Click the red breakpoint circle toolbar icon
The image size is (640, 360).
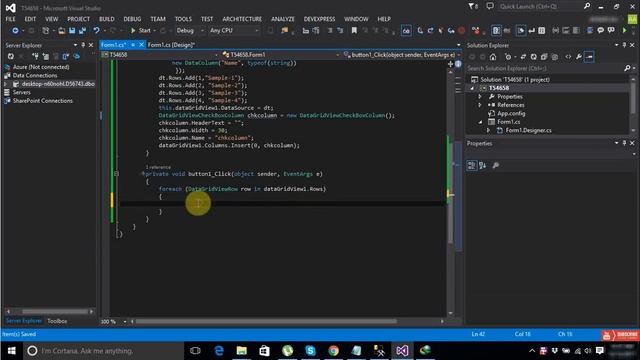point(462,31)
